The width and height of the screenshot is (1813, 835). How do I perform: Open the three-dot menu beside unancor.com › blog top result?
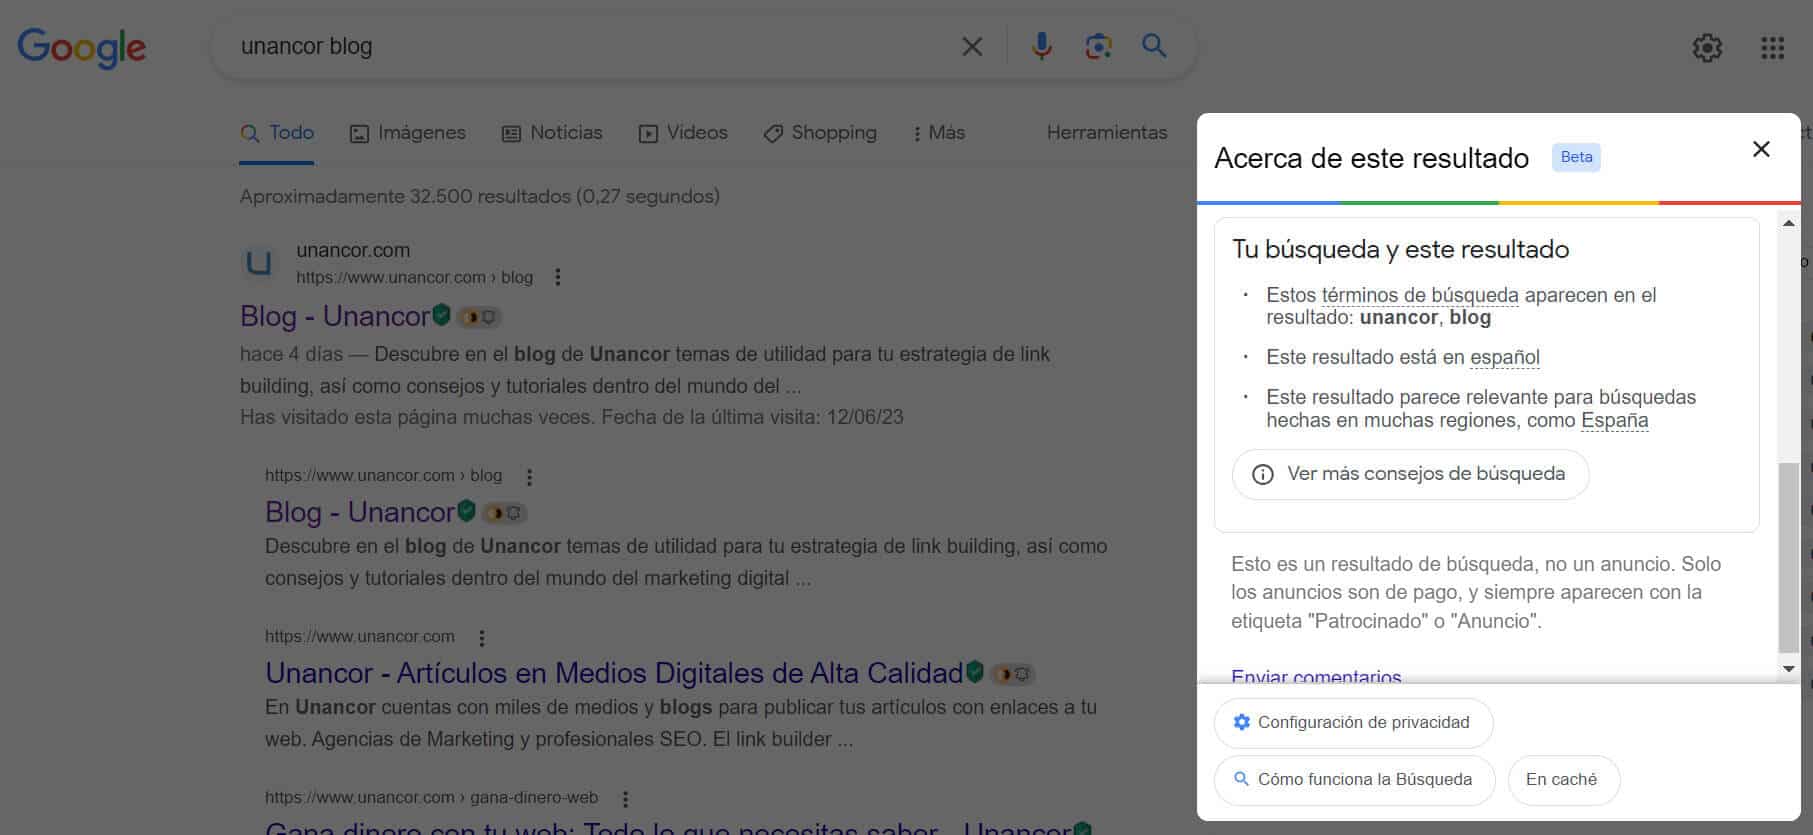click(x=558, y=277)
